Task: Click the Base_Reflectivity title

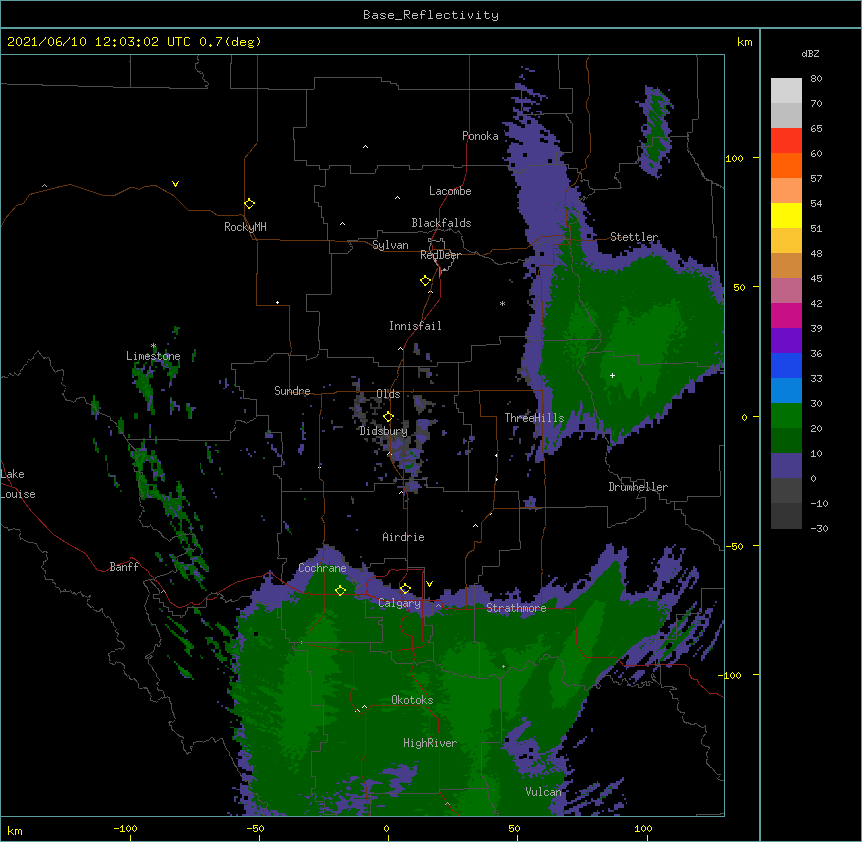Action: [x=431, y=15]
